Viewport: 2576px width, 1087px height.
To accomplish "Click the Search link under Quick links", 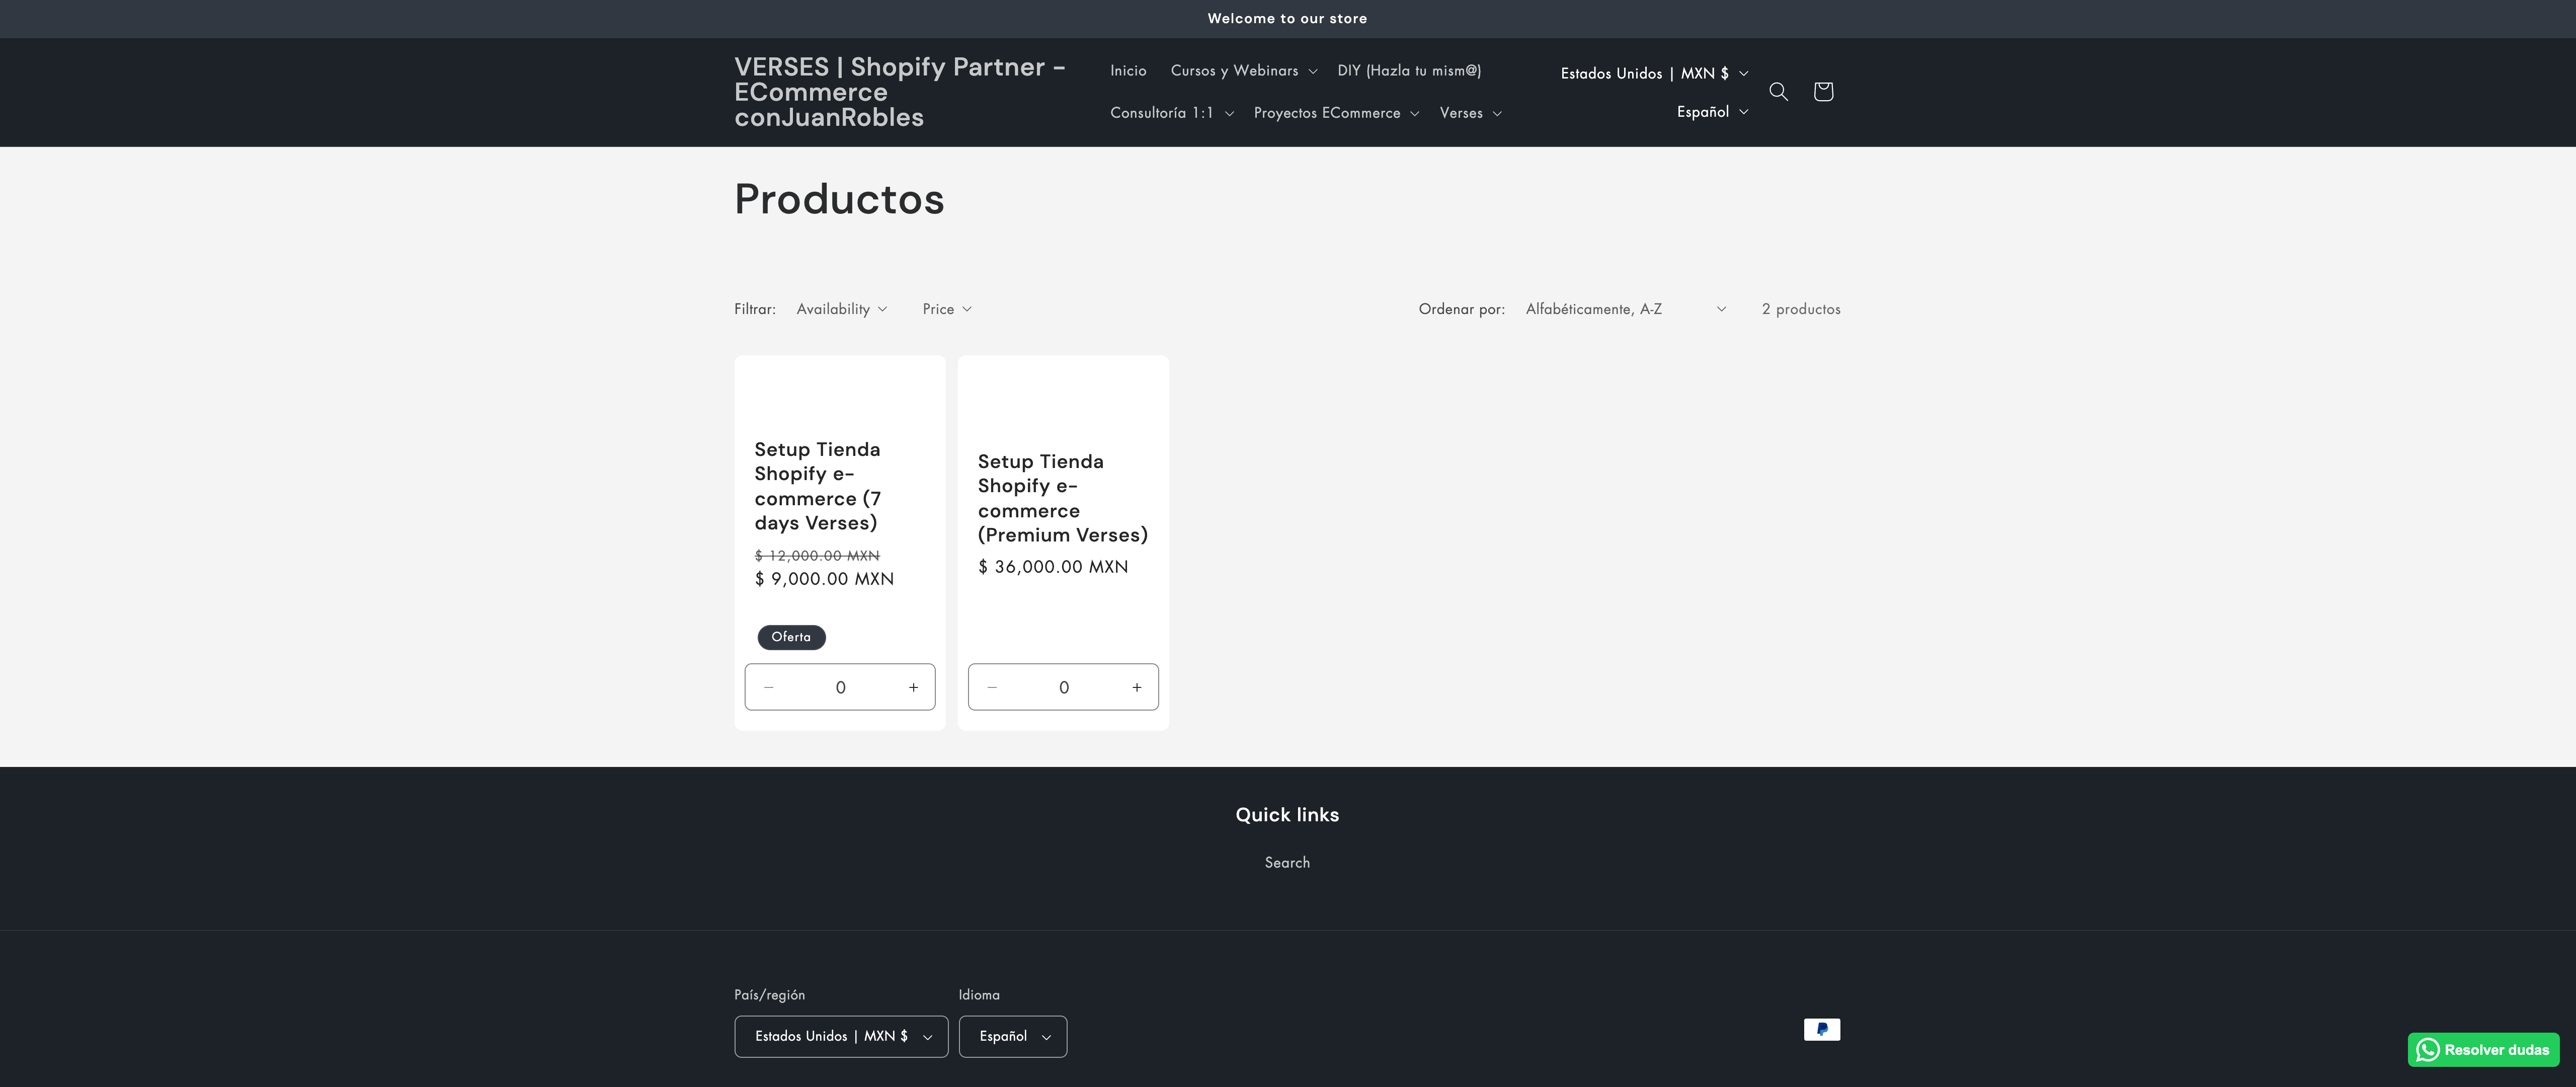I will (x=1287, y=862).
